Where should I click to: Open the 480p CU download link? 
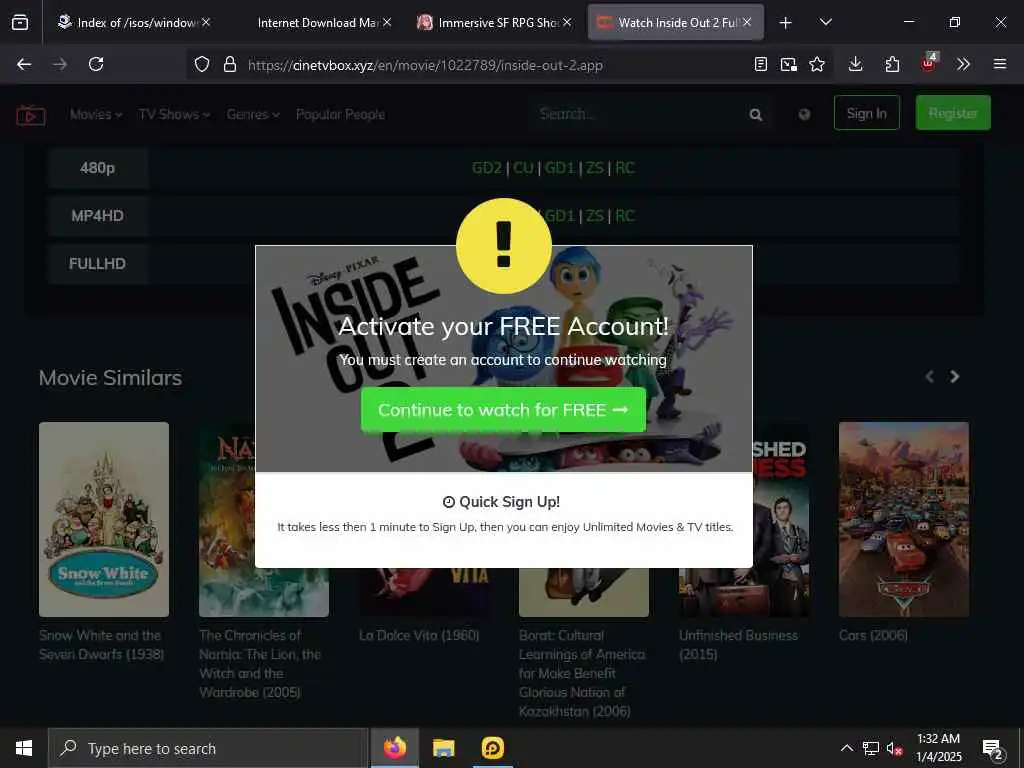point(523,168)
